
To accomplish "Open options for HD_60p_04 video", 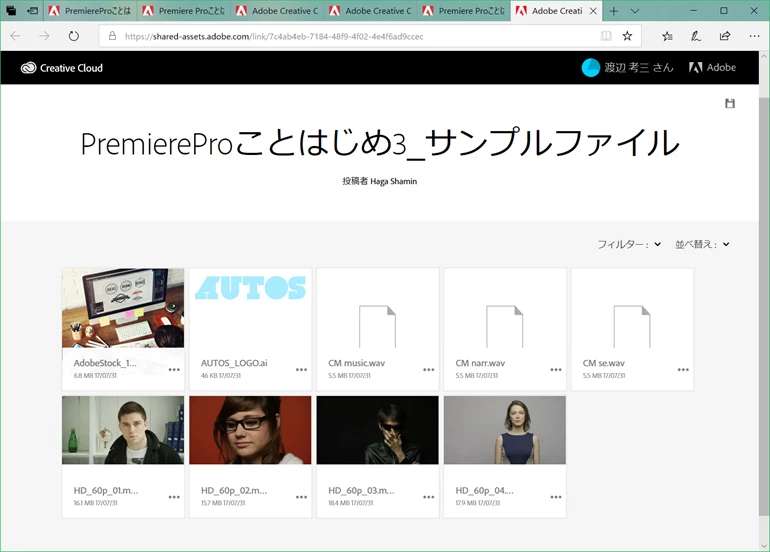I will (x=556, y=497).
